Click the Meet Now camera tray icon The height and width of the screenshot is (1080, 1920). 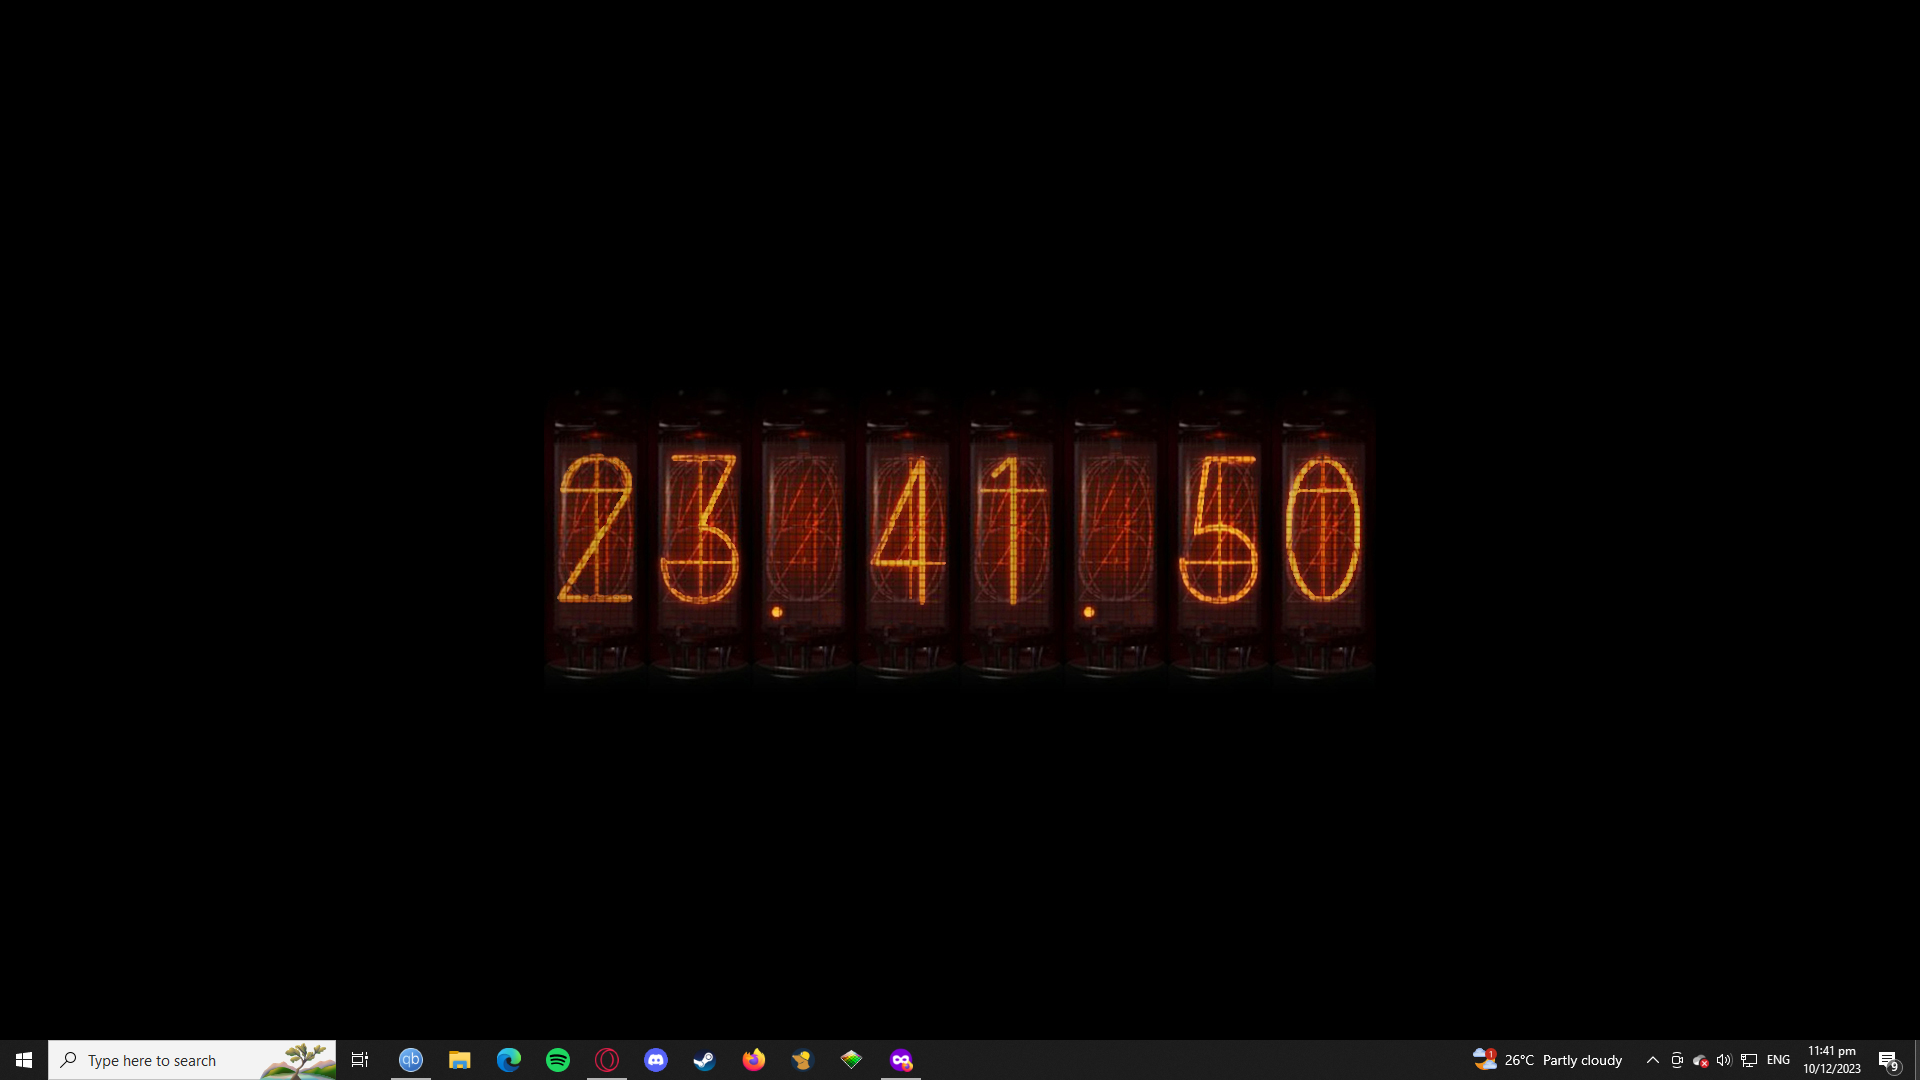coord(1677,1060)
